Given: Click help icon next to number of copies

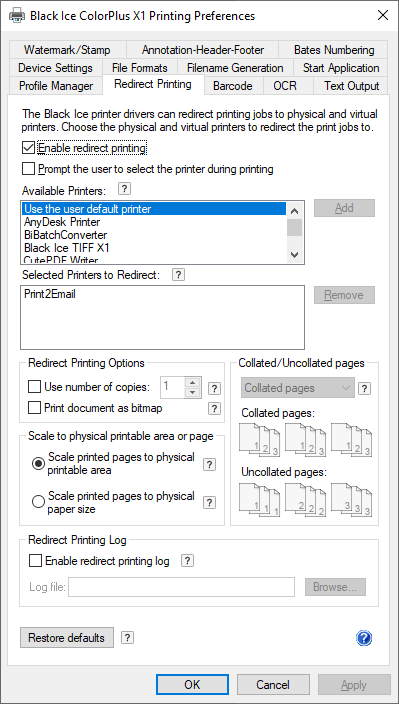Looking at the screenshot, I should [x=215, y=388].
